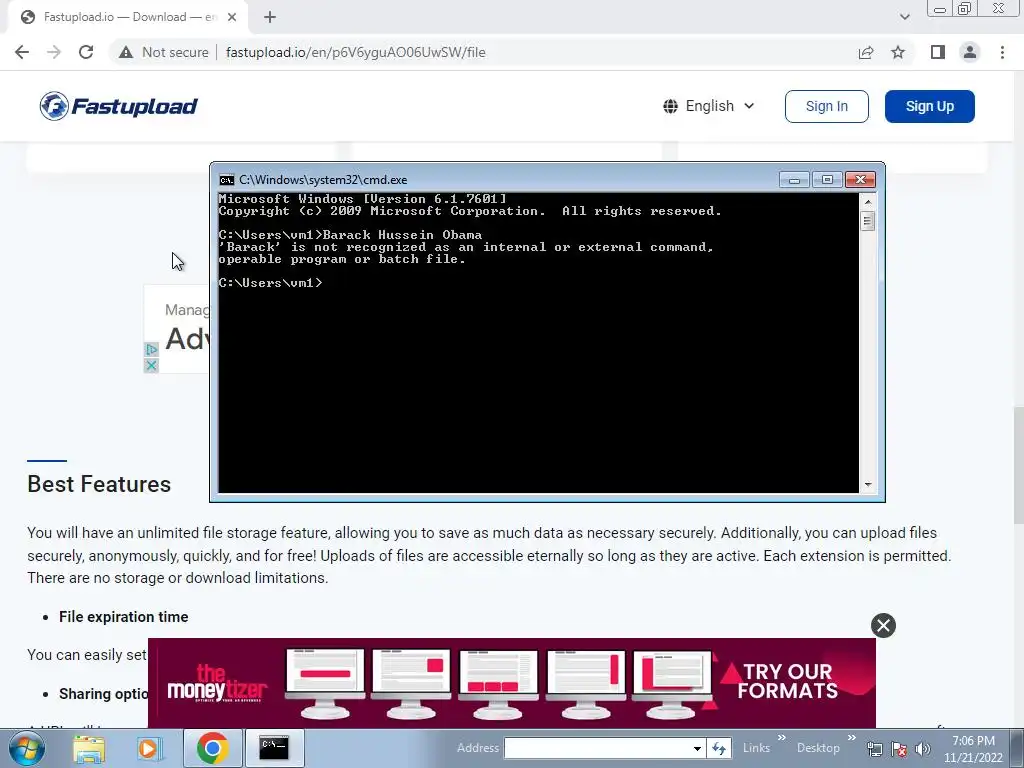This screenshot has width=1024, height=768.
Task: Click the Sign In button
Action: click(827, 106)
